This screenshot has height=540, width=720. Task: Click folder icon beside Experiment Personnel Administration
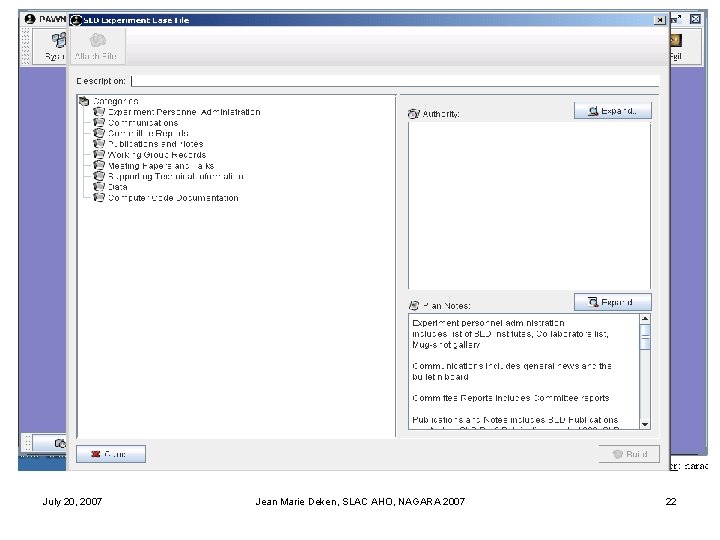(99, 112)
